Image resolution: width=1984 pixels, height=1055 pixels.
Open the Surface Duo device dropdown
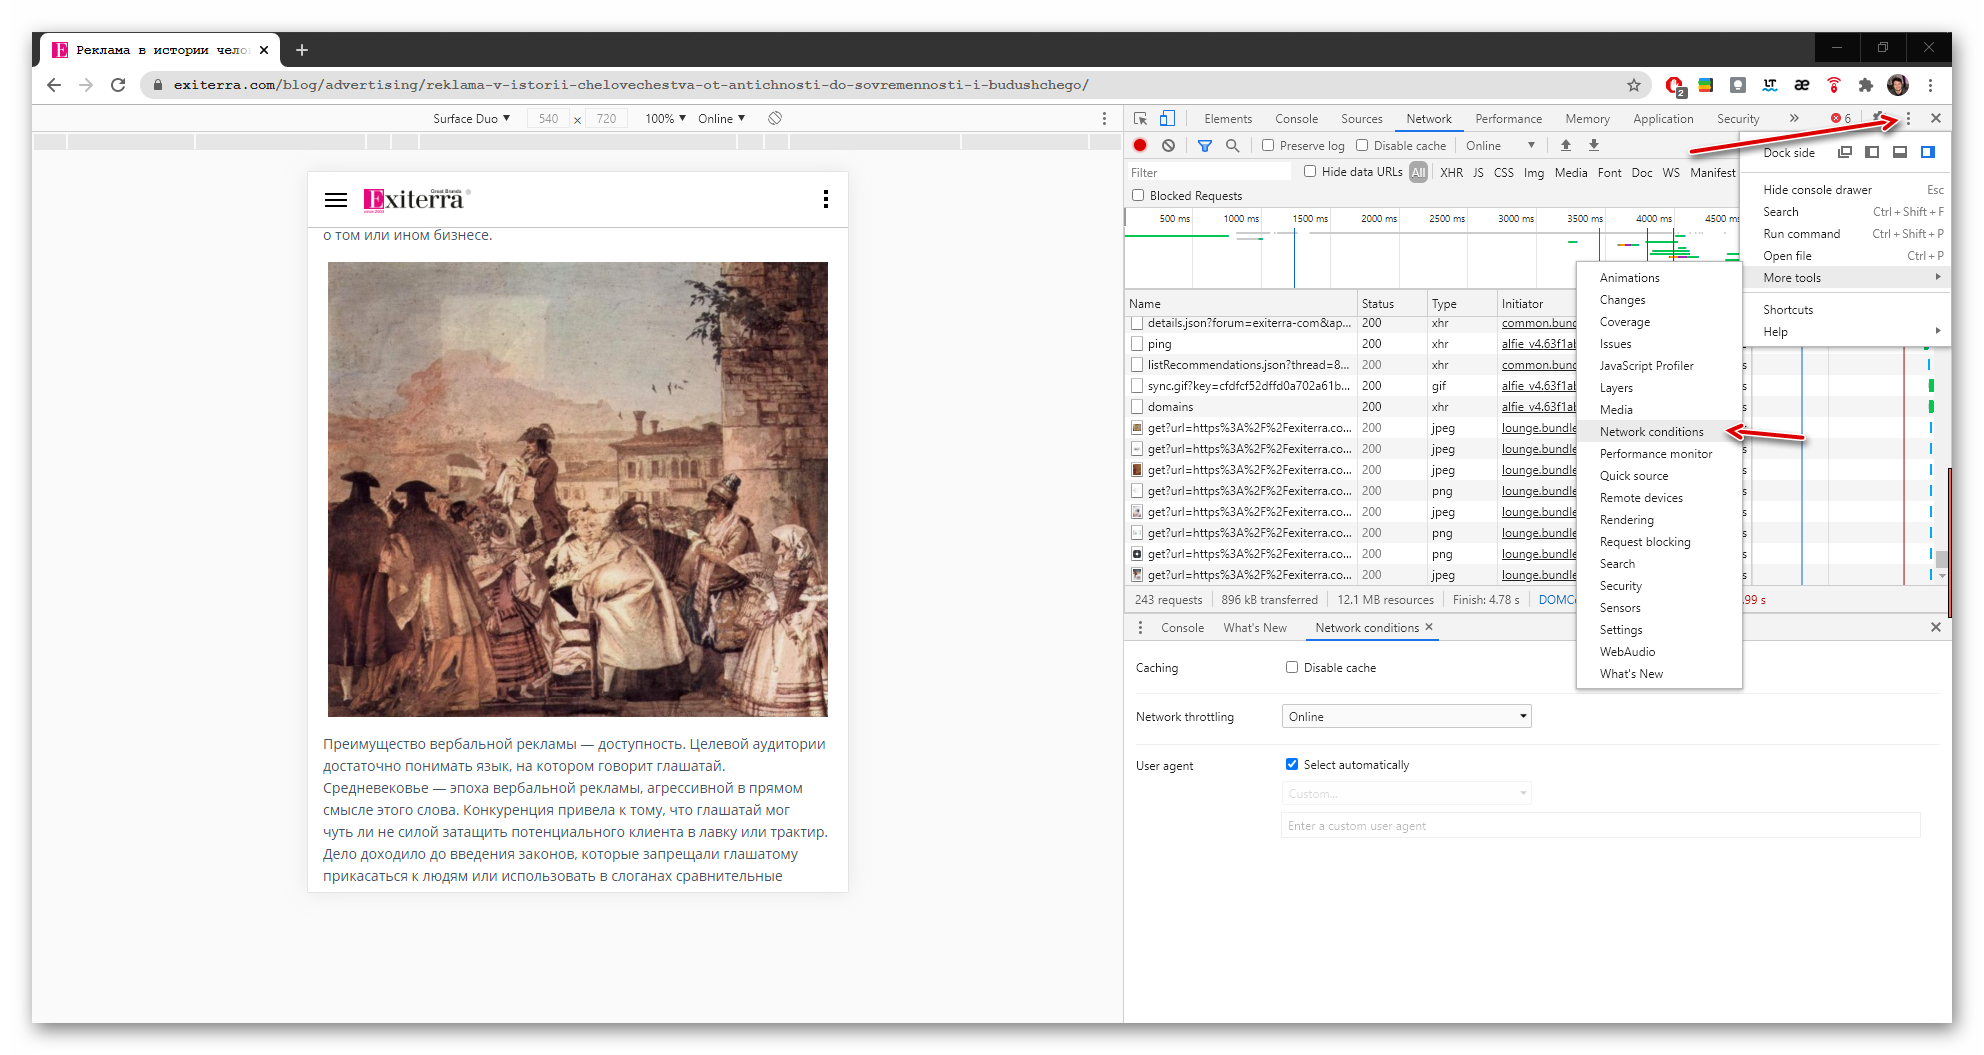point(472,118)
